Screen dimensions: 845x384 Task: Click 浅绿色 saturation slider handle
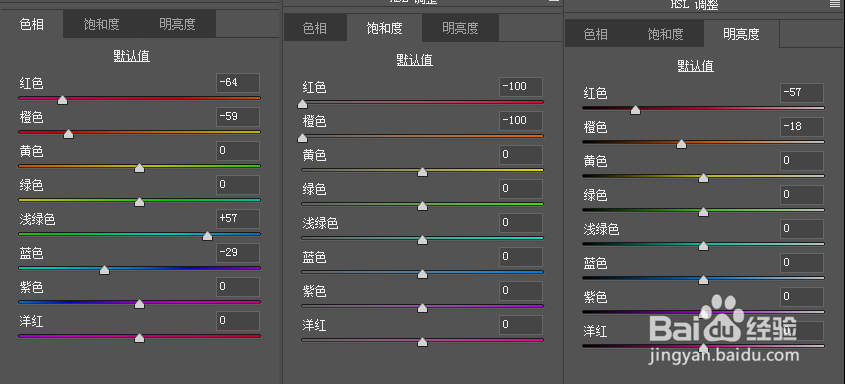[x=422, y=240]
